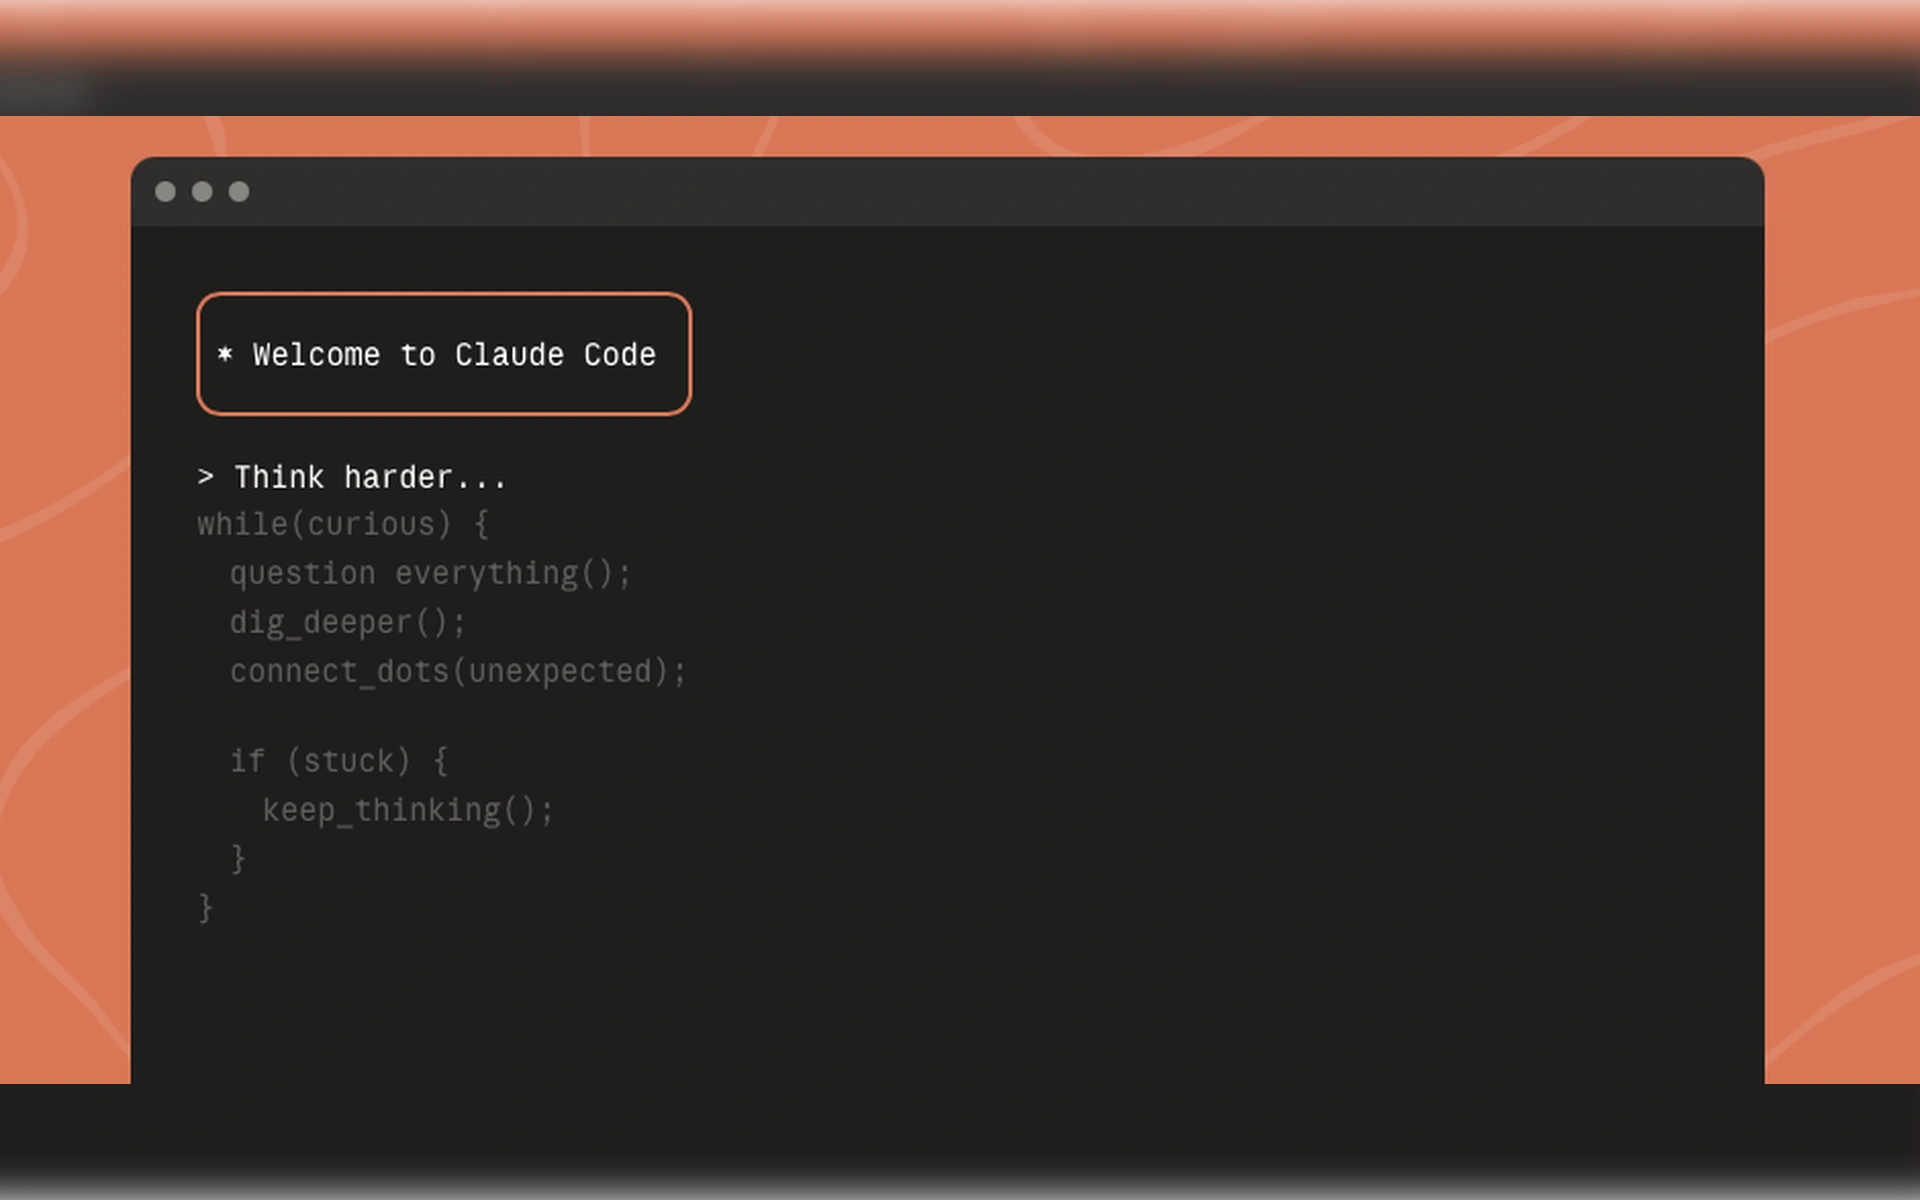Click the asterisk before Welcome
1920x1200 pixels.
225,354
